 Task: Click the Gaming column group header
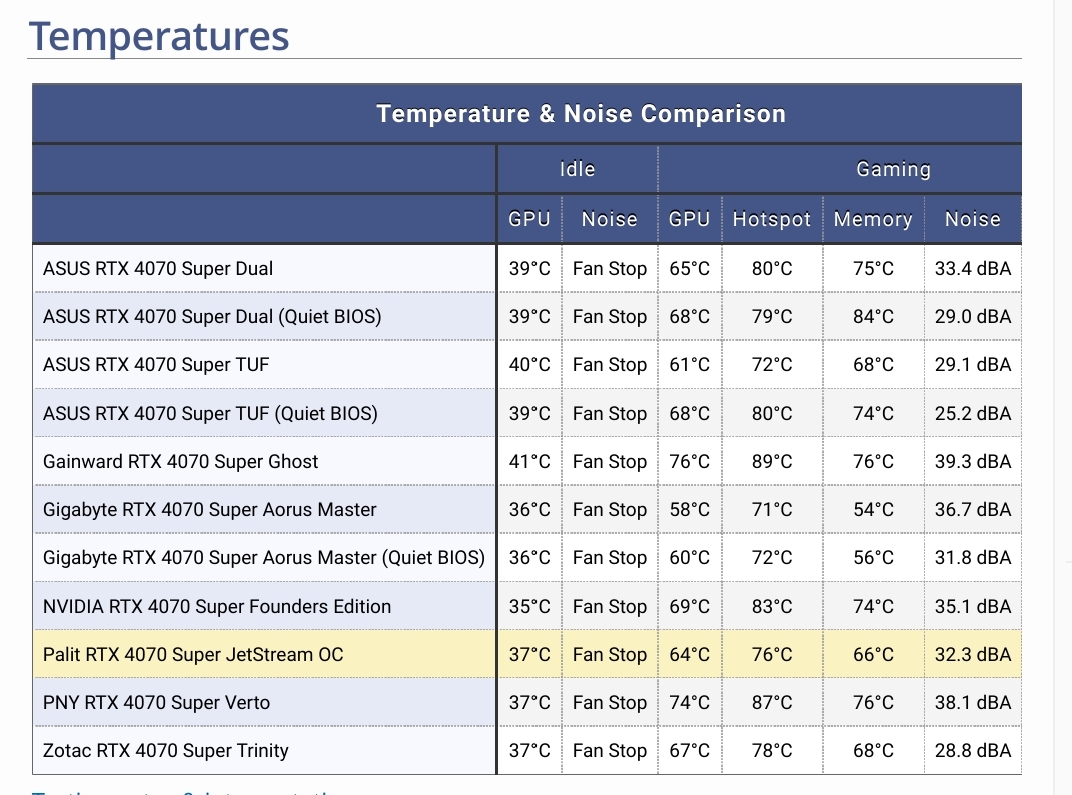coord(893,169)
